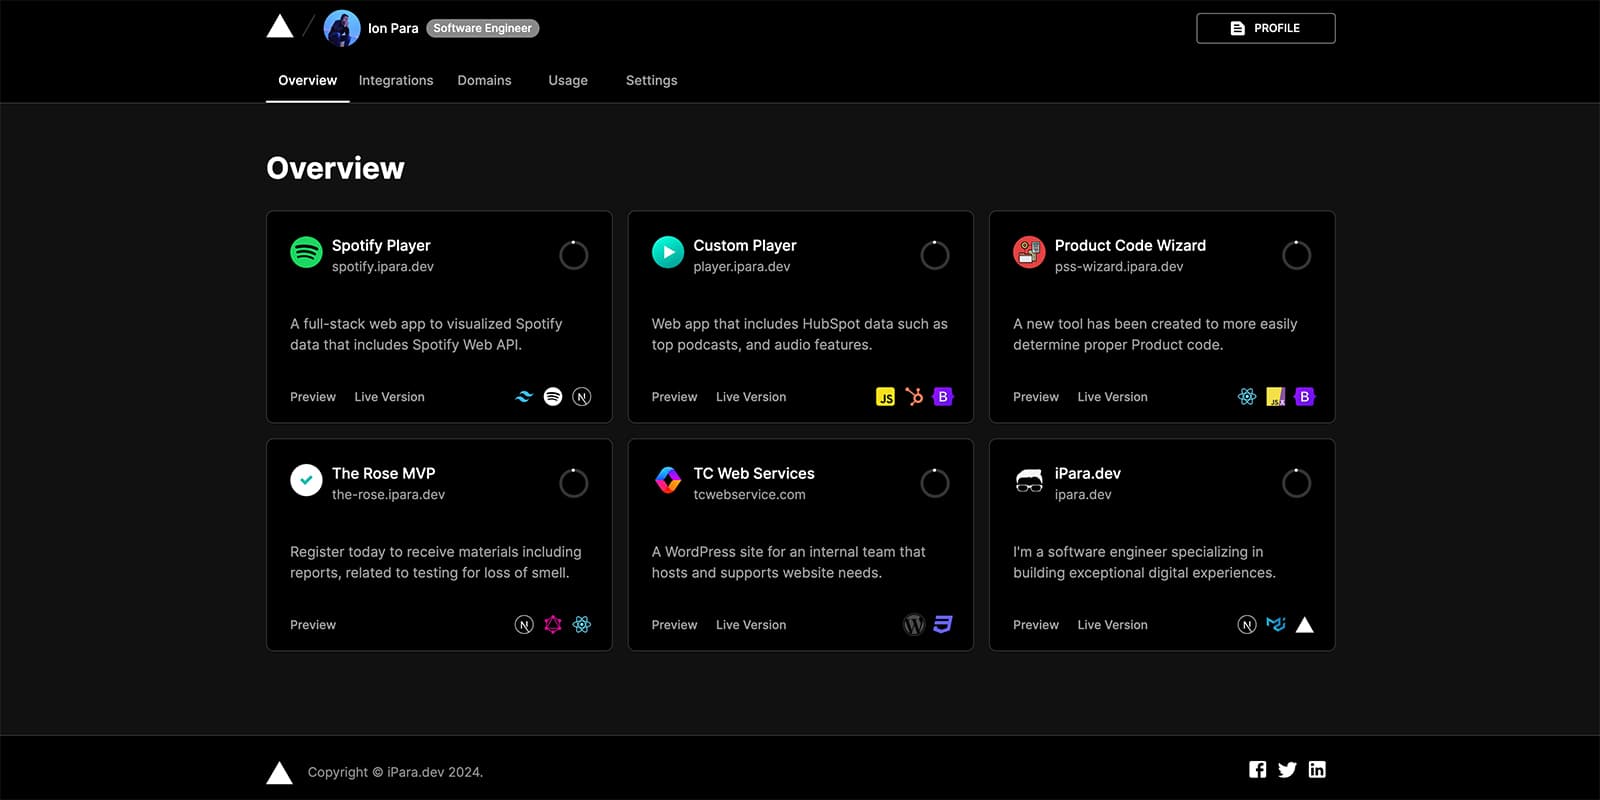
Task: Open Live Version of Spotify Player
Action: (389, 397)
